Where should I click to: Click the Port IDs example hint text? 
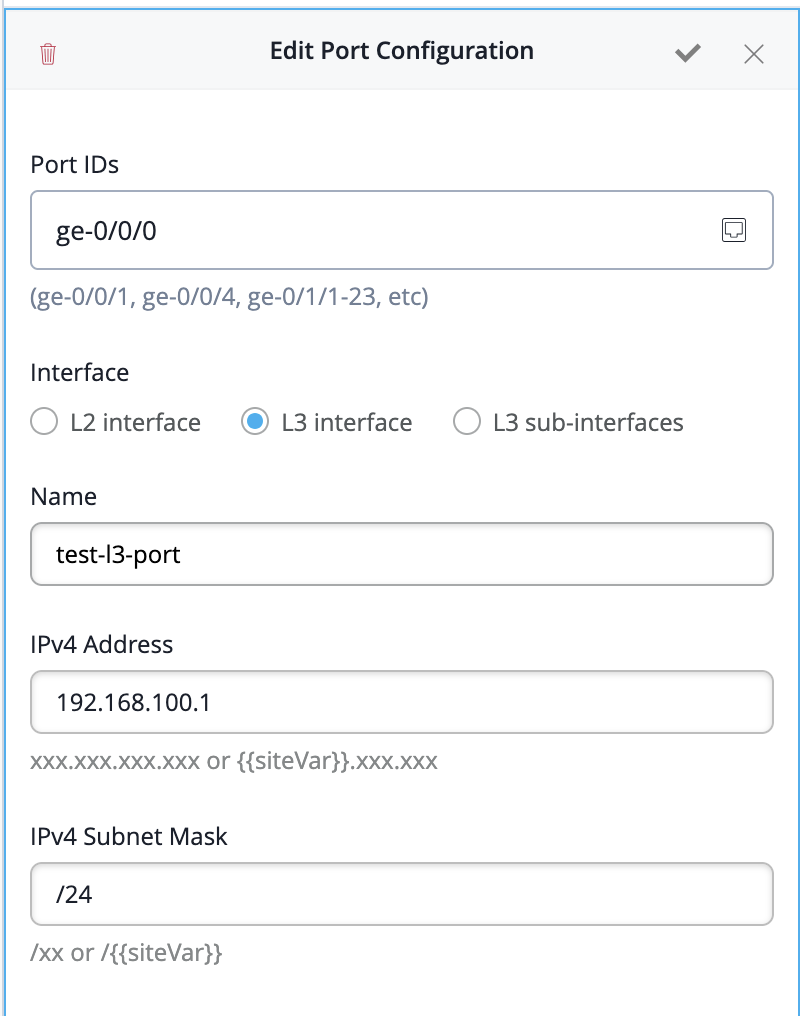[x=229, y=298]
